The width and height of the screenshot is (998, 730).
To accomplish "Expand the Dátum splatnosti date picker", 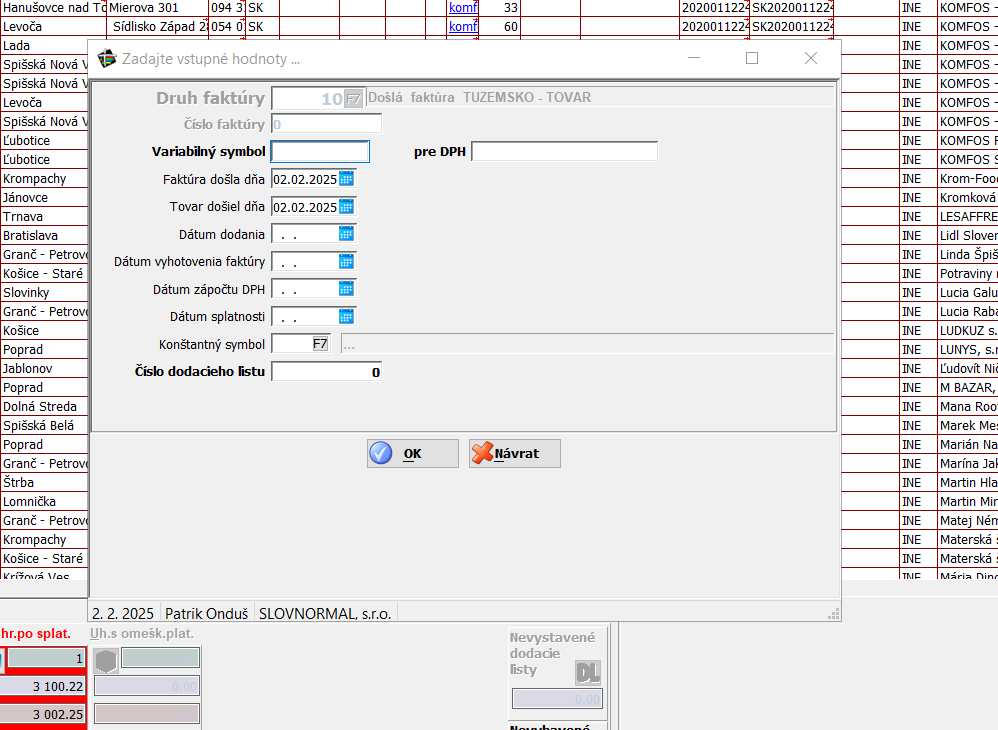I will tap(346, 317).
